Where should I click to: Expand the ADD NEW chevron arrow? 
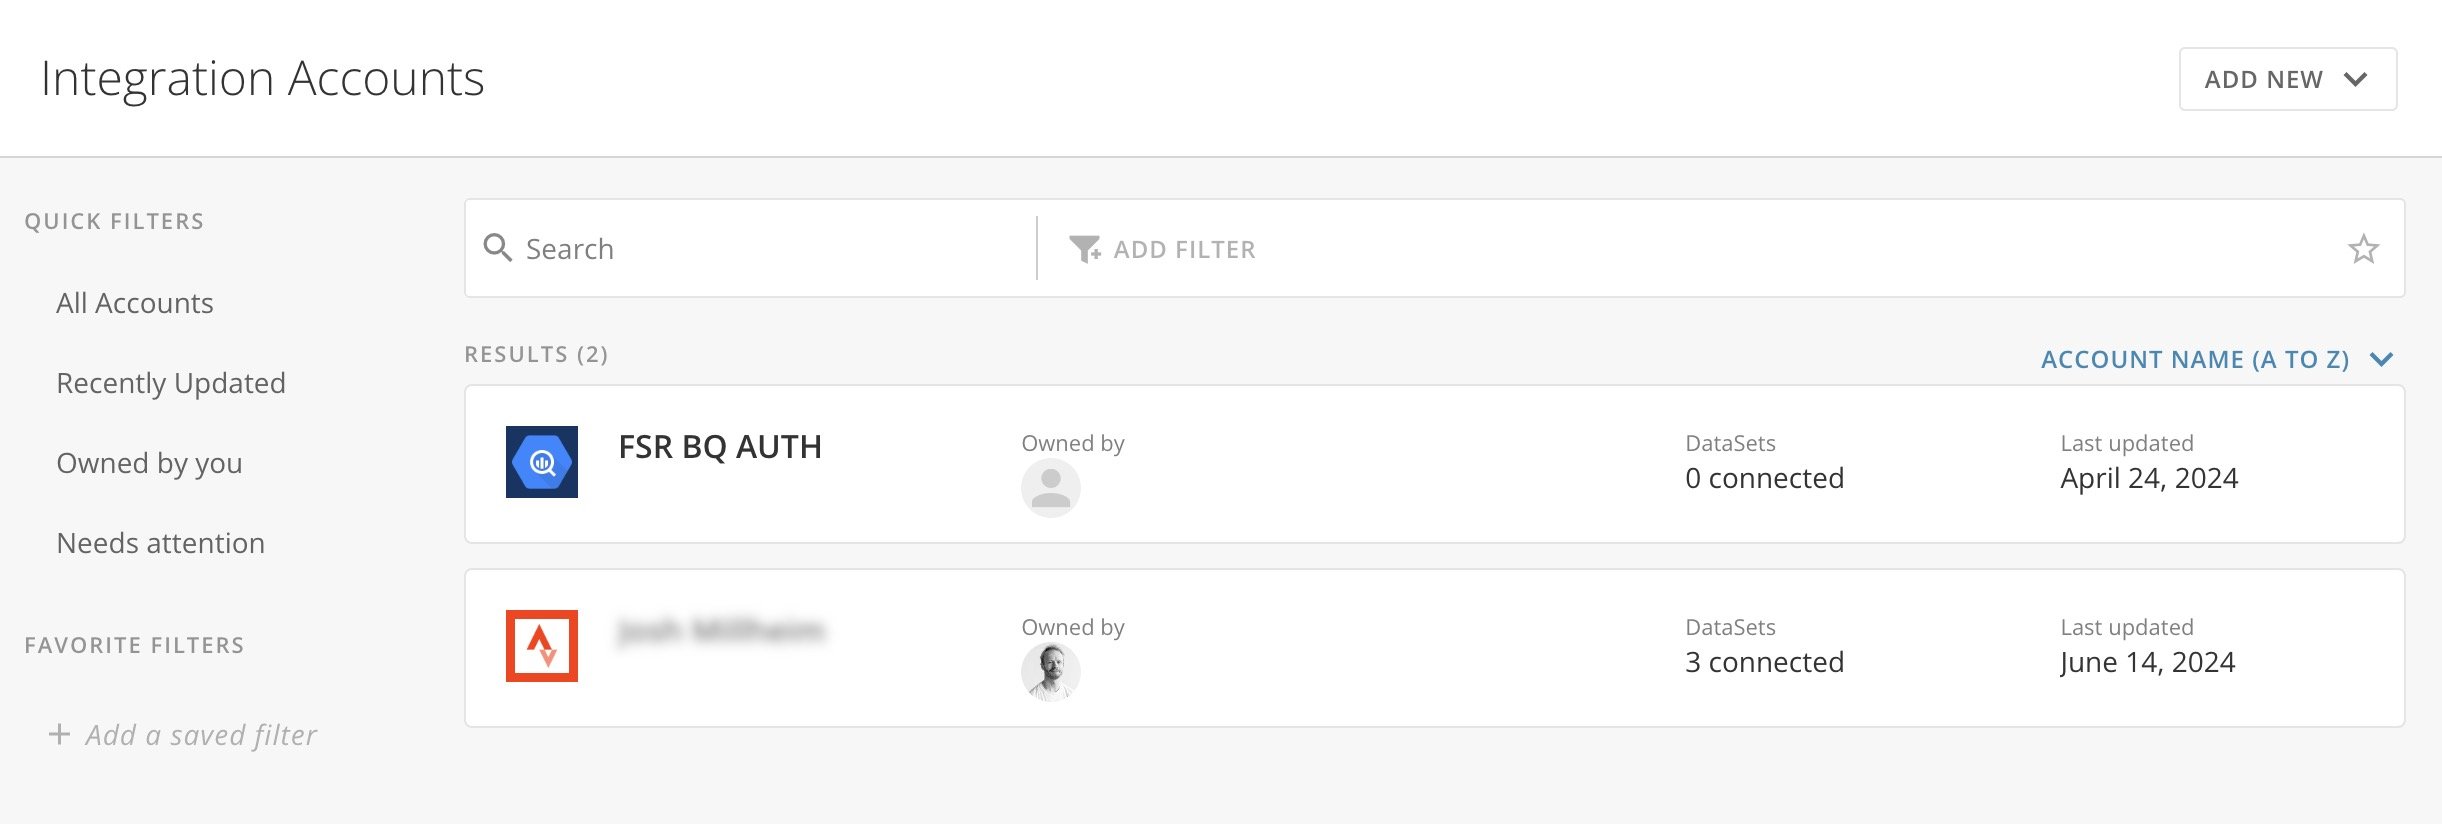point(2356,79)
